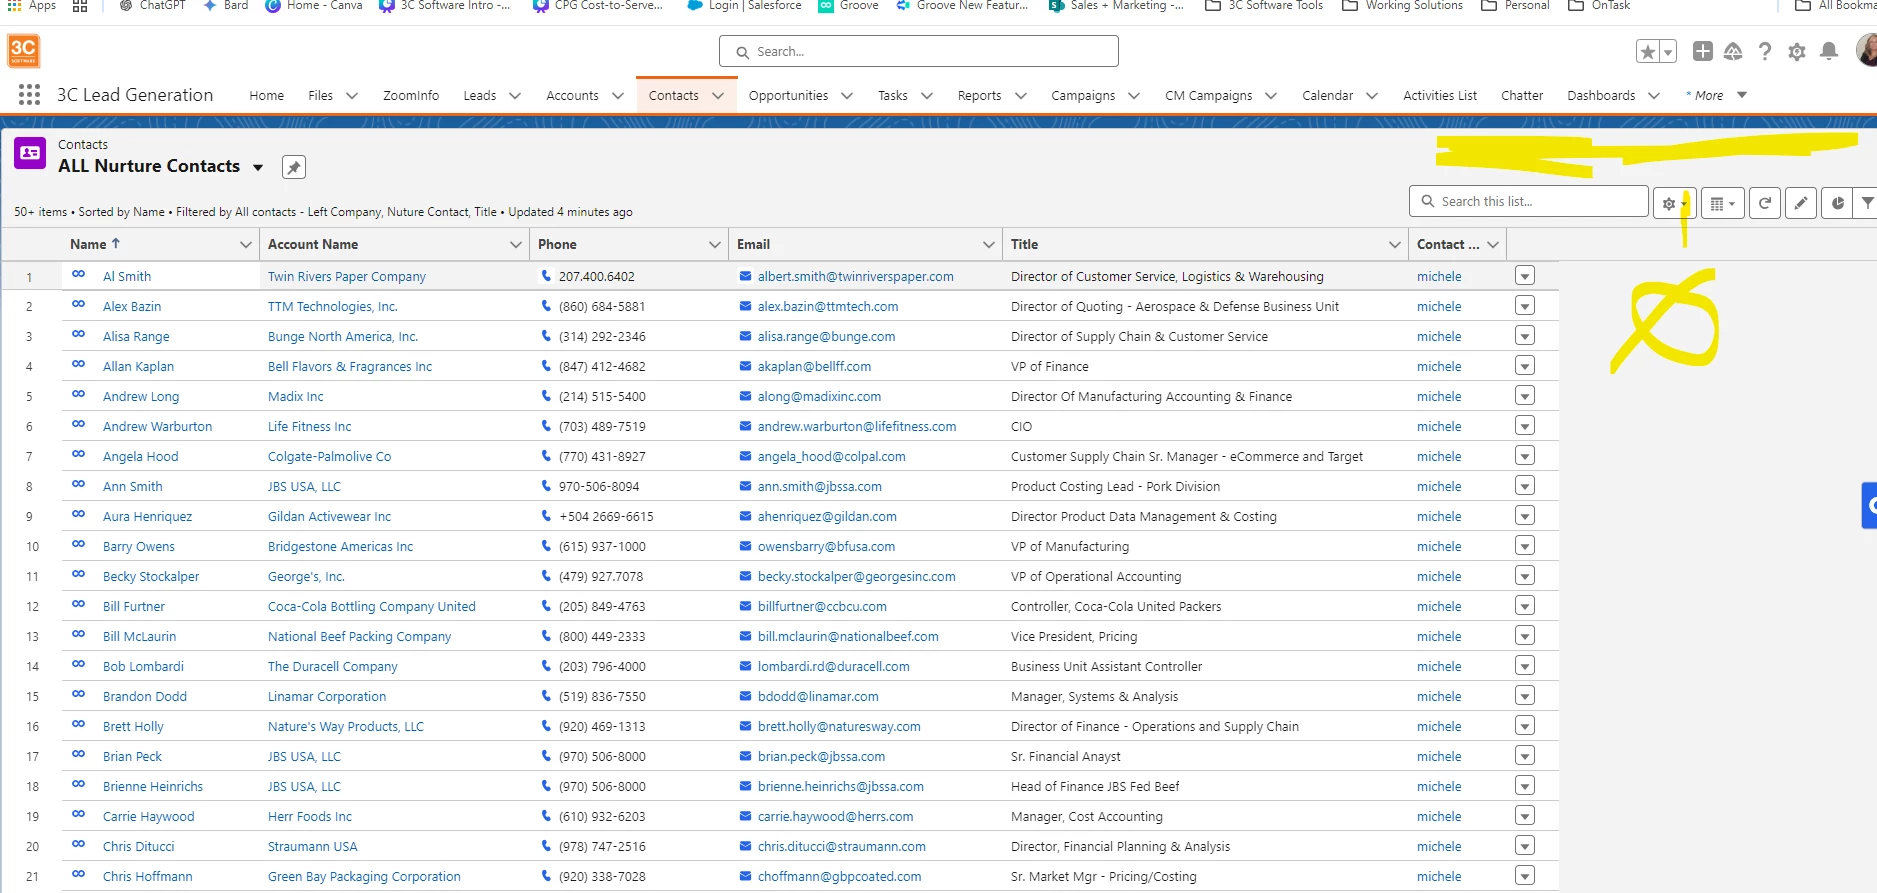Click the user profile avatar
Image resolution: width=1877 pixels, height=893 pixels.
1866,50
